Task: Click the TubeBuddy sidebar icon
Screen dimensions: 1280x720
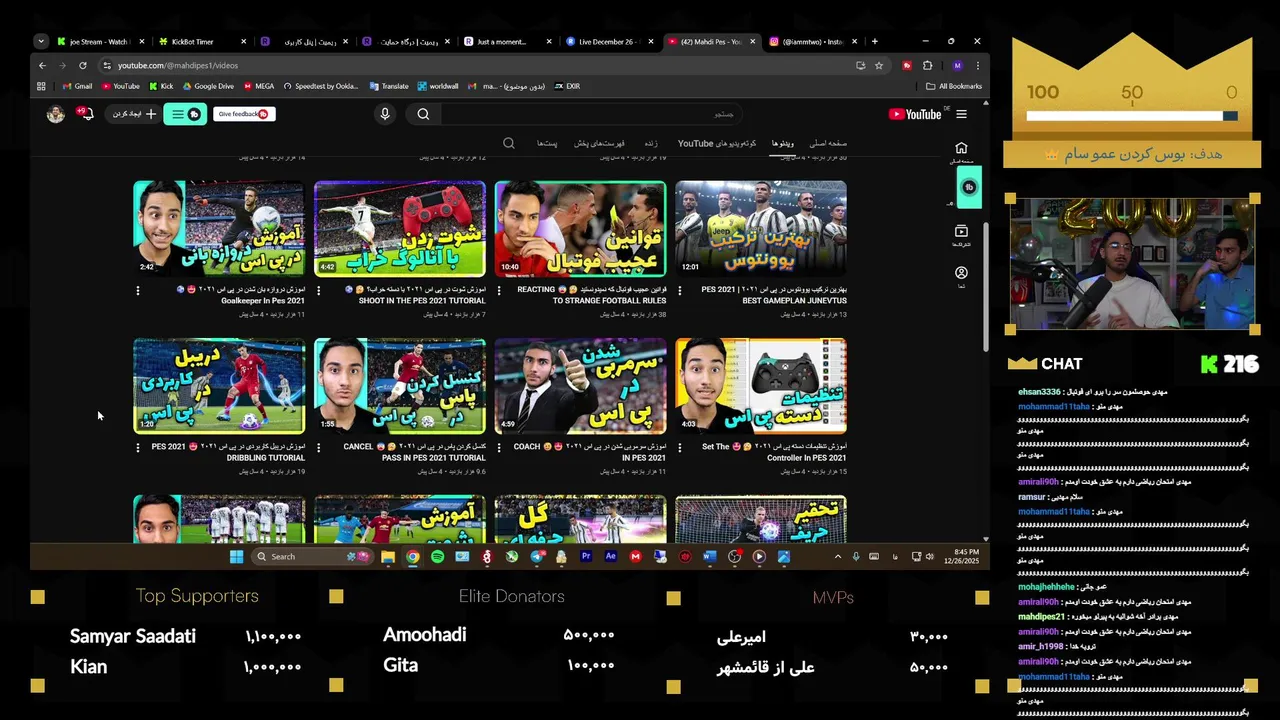Action: pos(969,187)
